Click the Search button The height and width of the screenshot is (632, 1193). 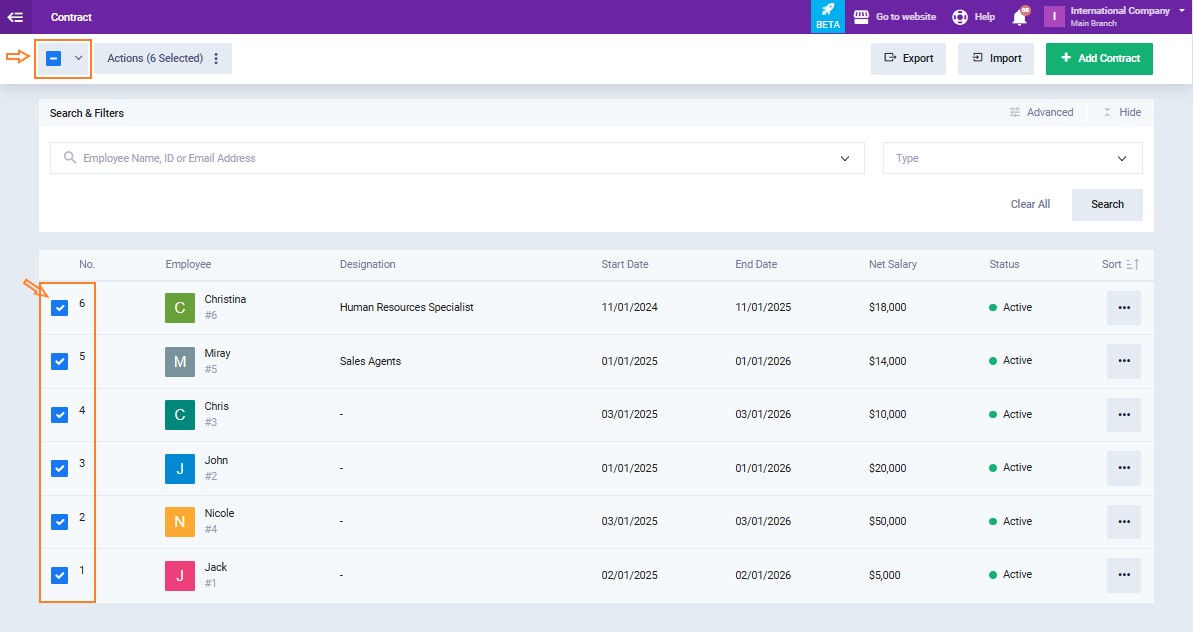tap(1107, 205)
